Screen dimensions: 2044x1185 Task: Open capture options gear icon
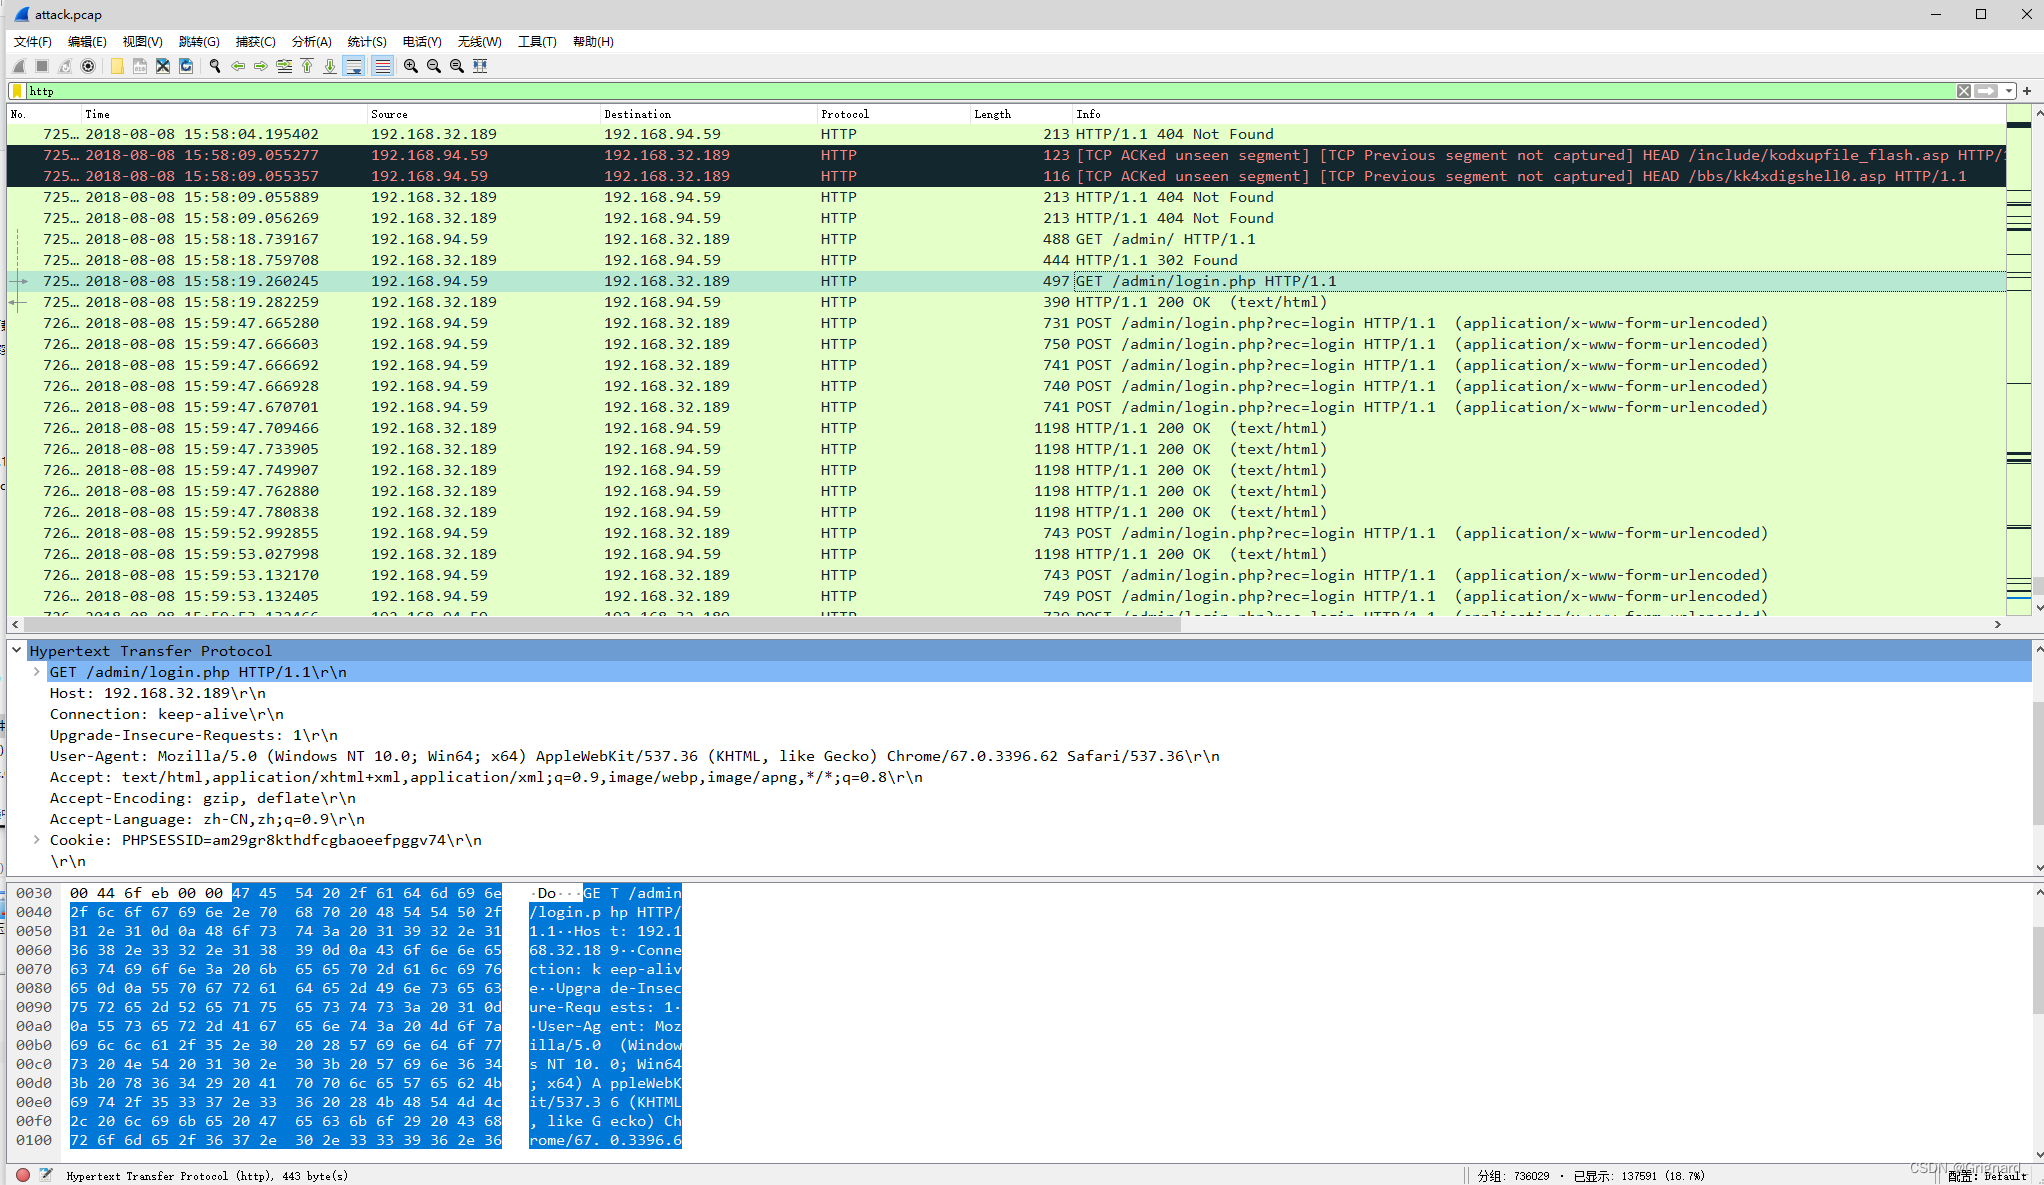tap(88, 66)
